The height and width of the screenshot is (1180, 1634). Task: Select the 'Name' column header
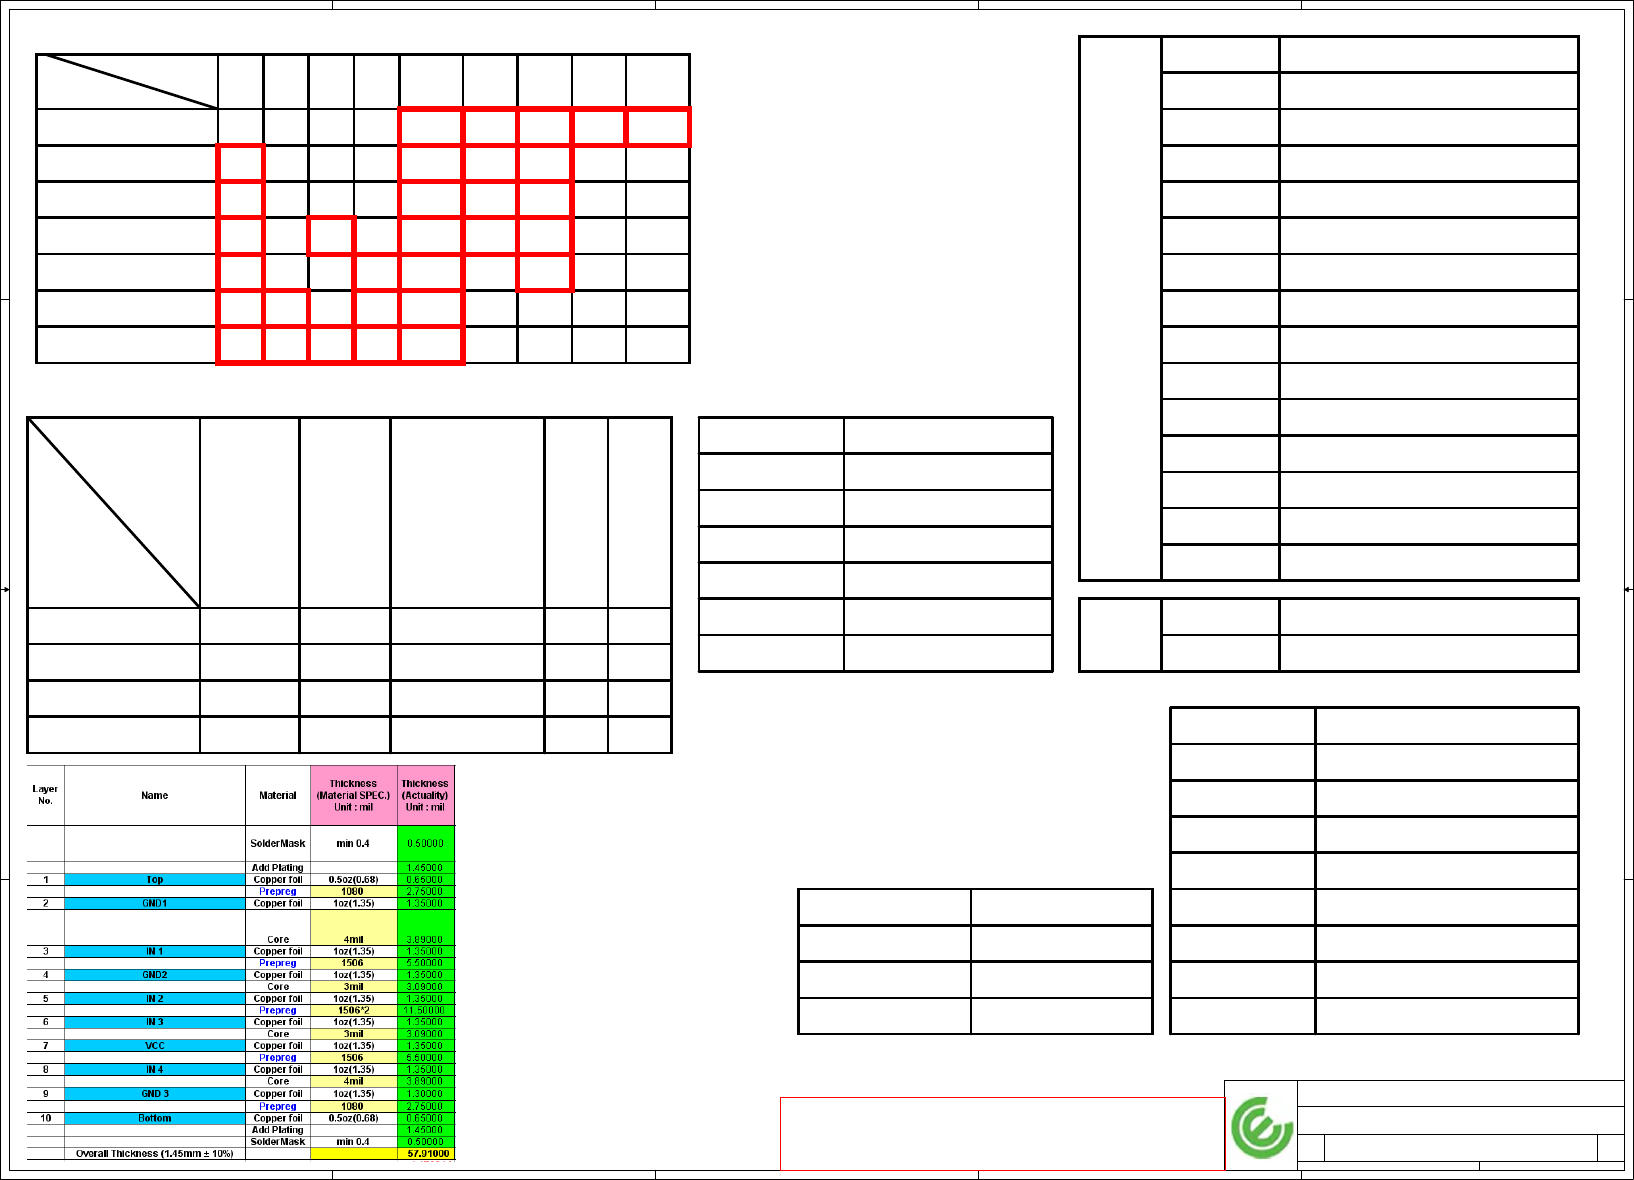155,795
